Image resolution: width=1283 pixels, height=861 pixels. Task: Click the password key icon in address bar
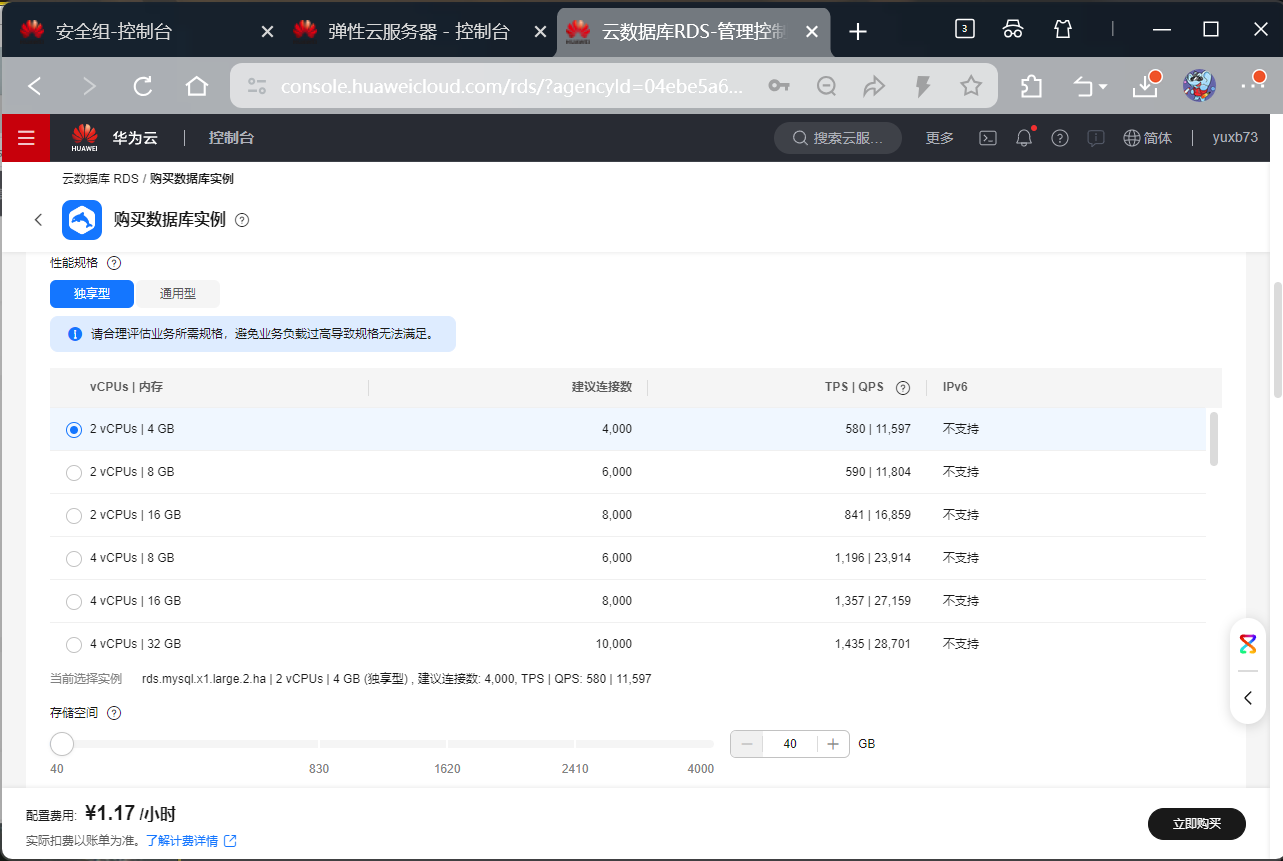click(x=779, y=86)
